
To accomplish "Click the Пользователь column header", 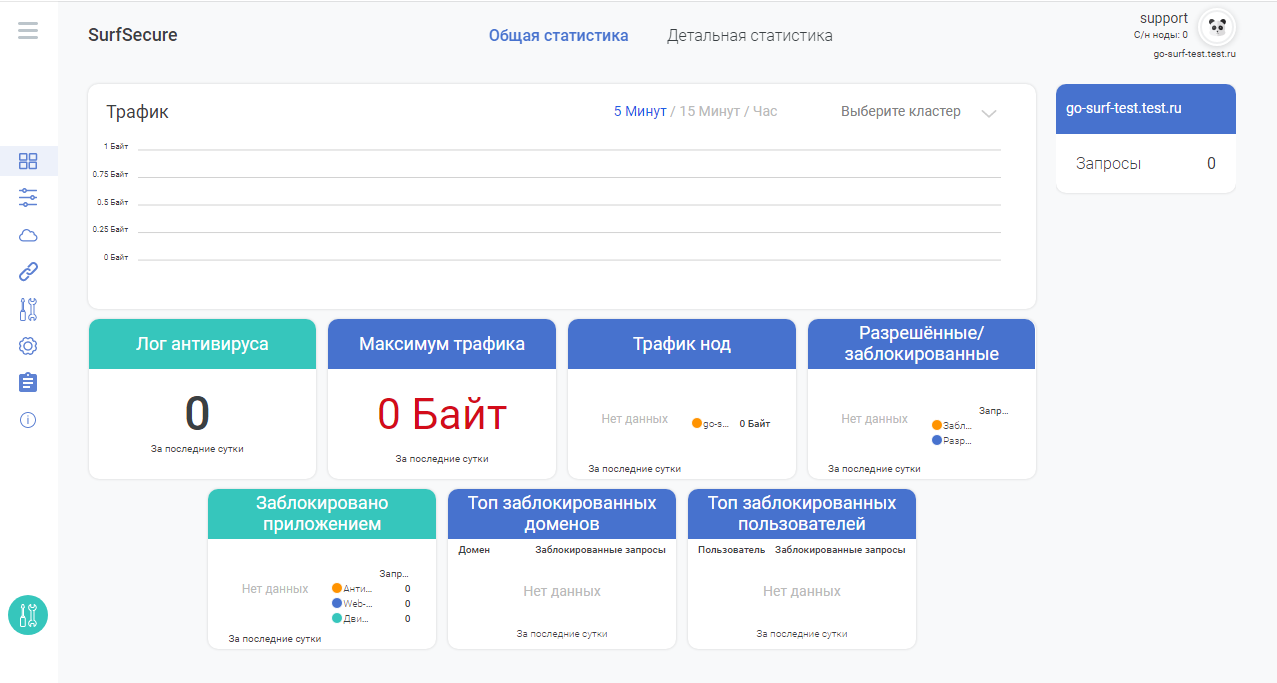I will coord(732,550).
